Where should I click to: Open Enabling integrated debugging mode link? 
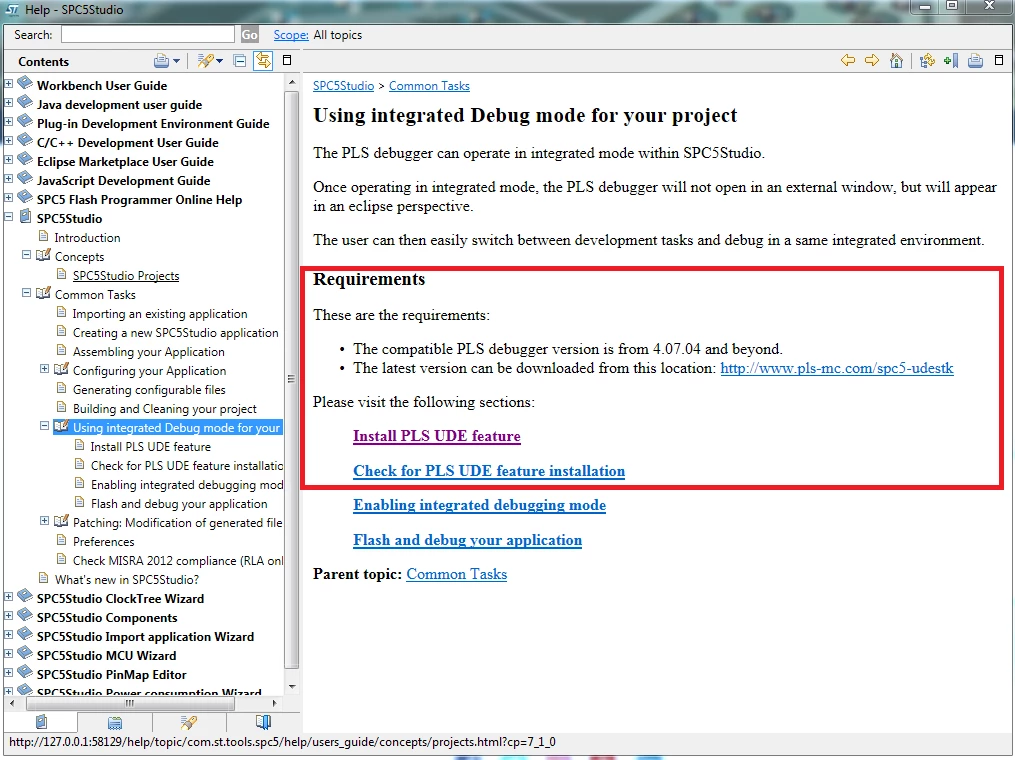[479, 505]
